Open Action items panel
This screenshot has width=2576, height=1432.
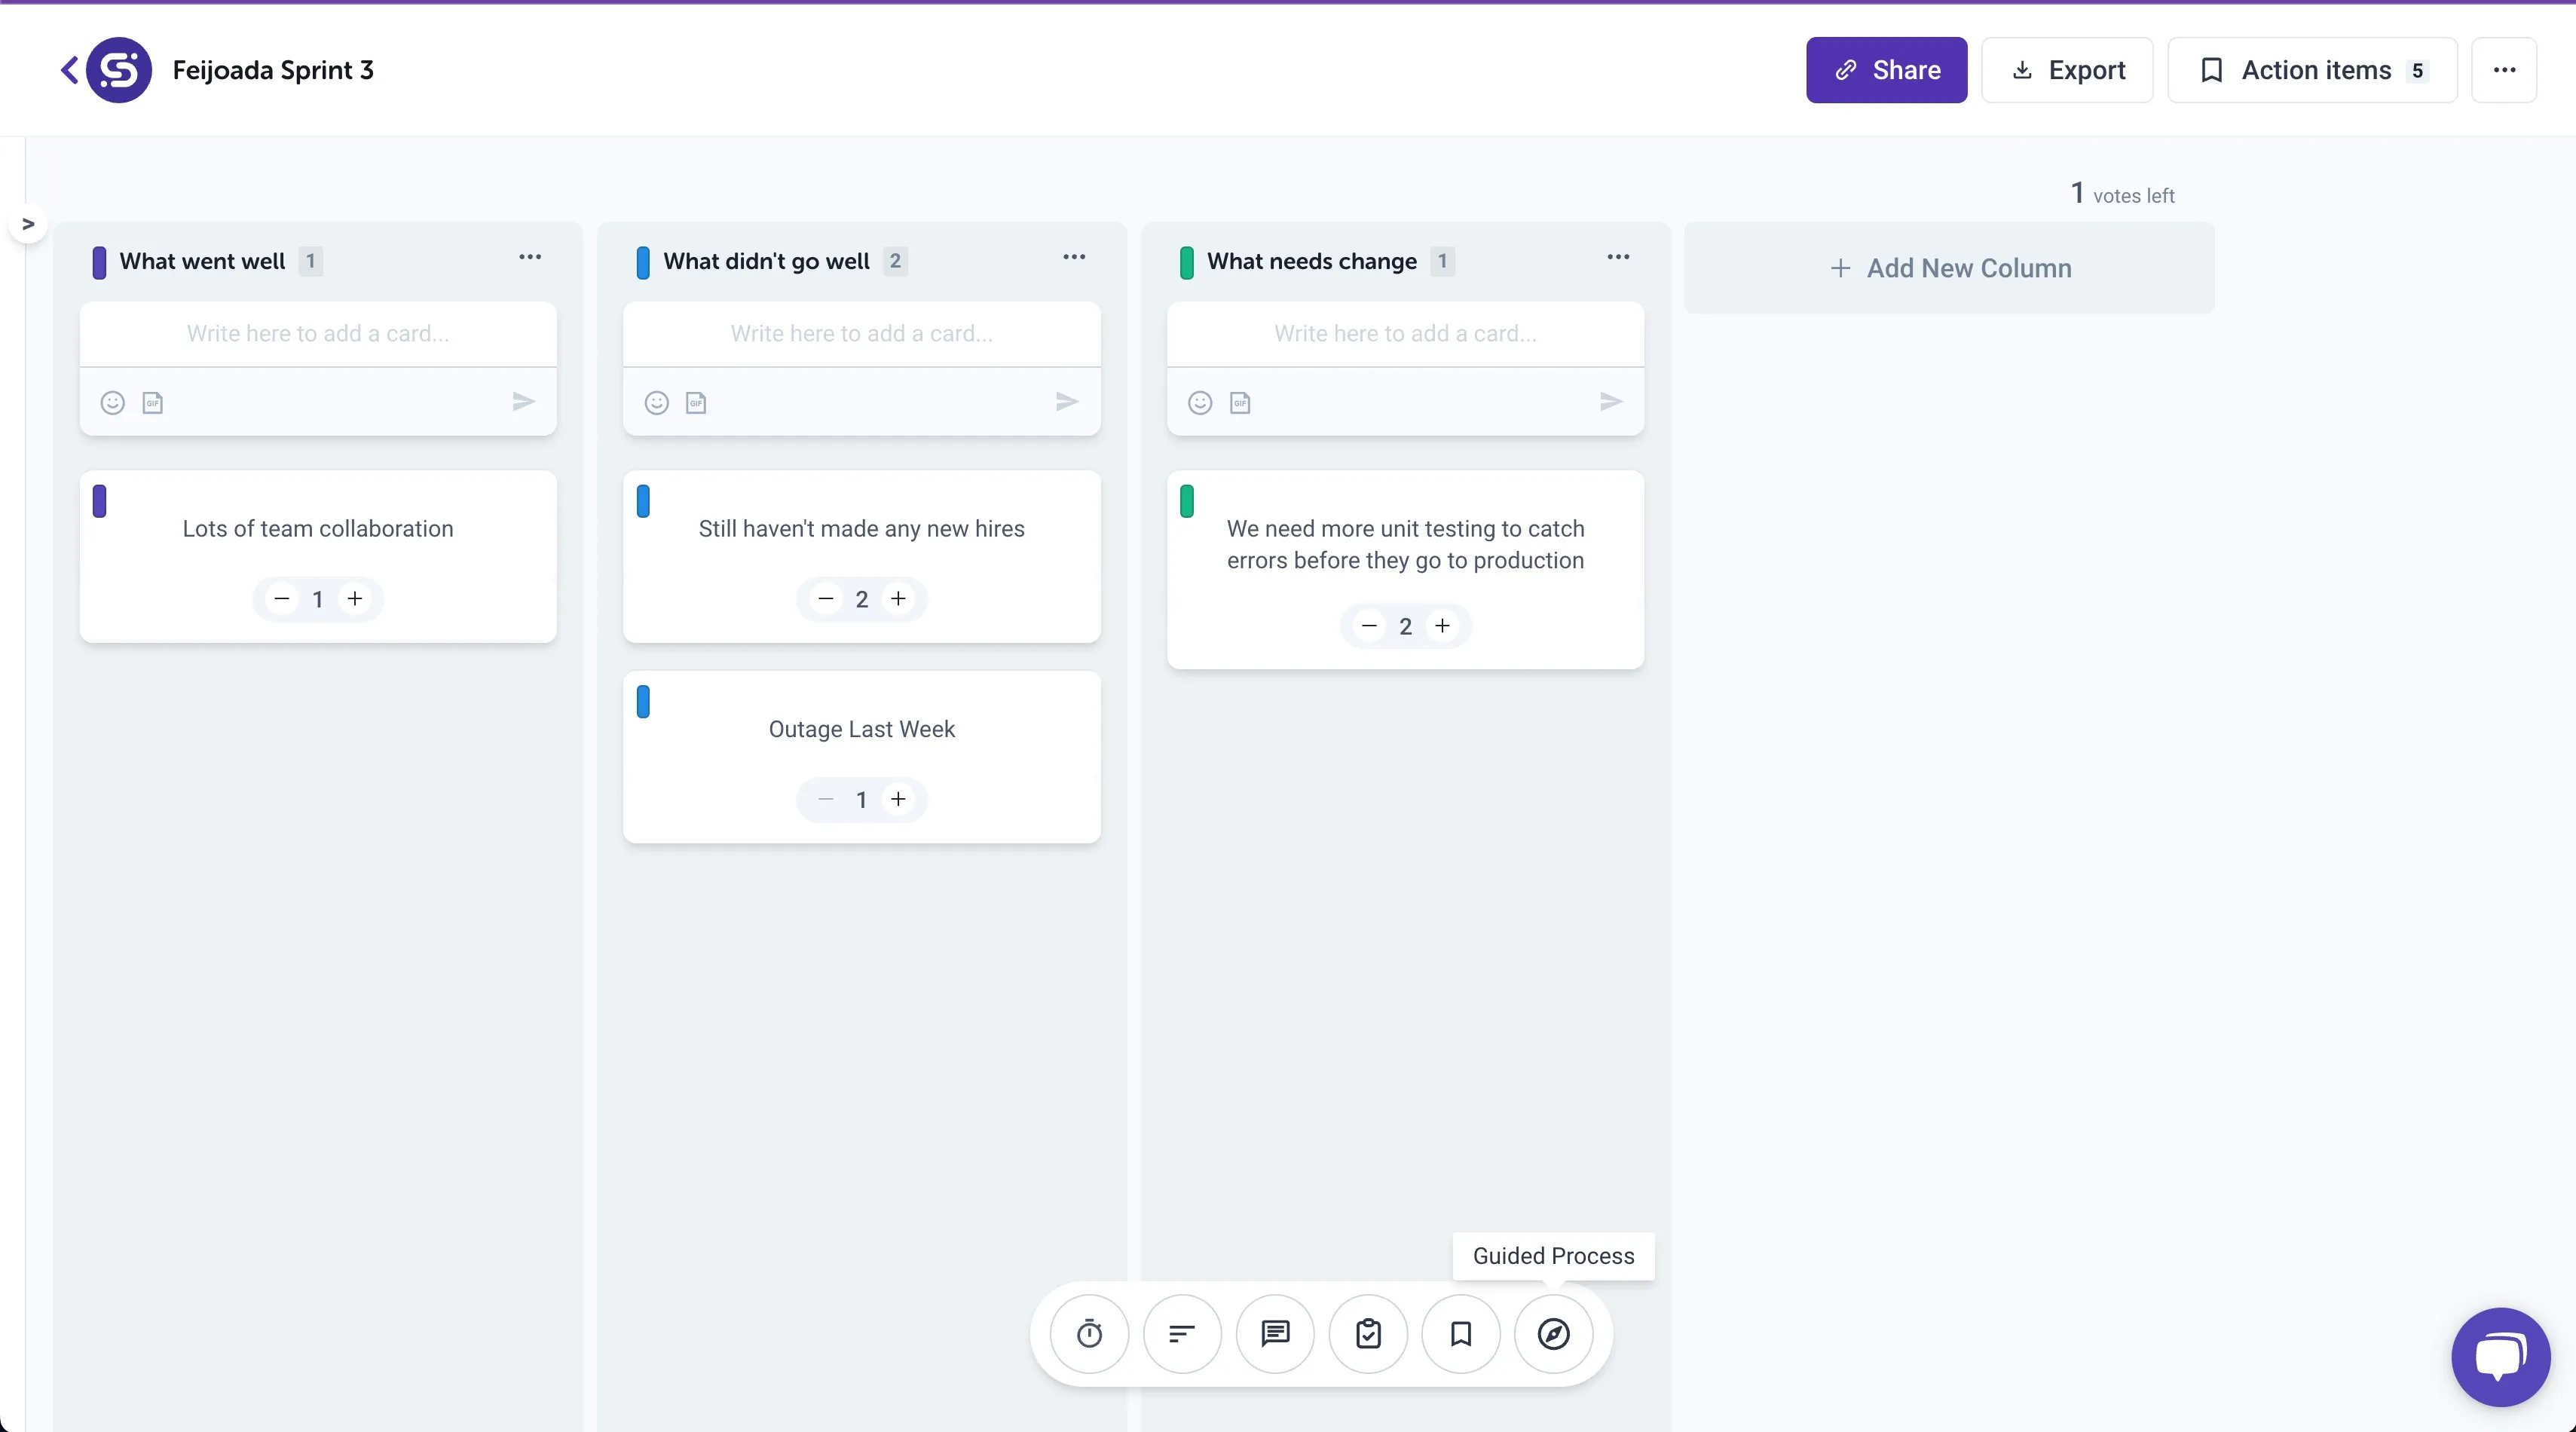coord(2312,70)
